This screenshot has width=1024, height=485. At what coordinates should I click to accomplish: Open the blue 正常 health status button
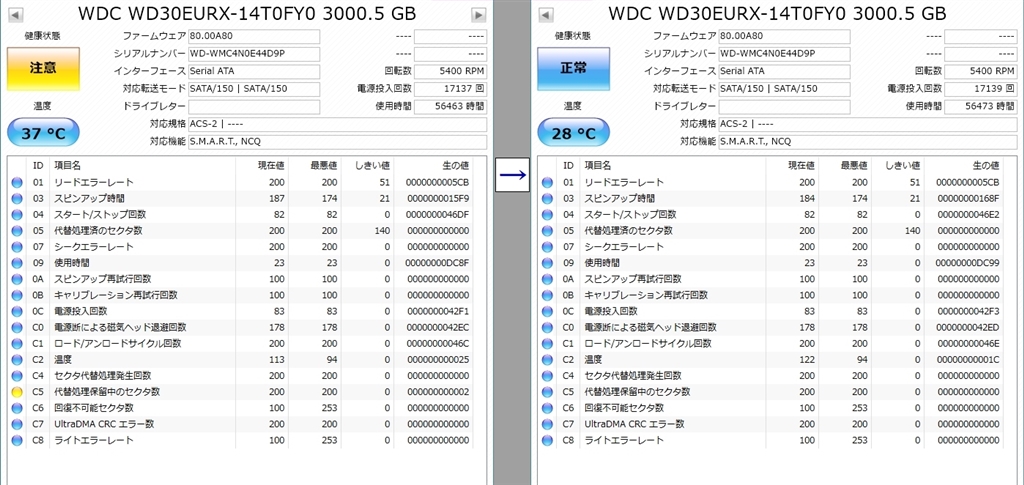tap(573, 69)
